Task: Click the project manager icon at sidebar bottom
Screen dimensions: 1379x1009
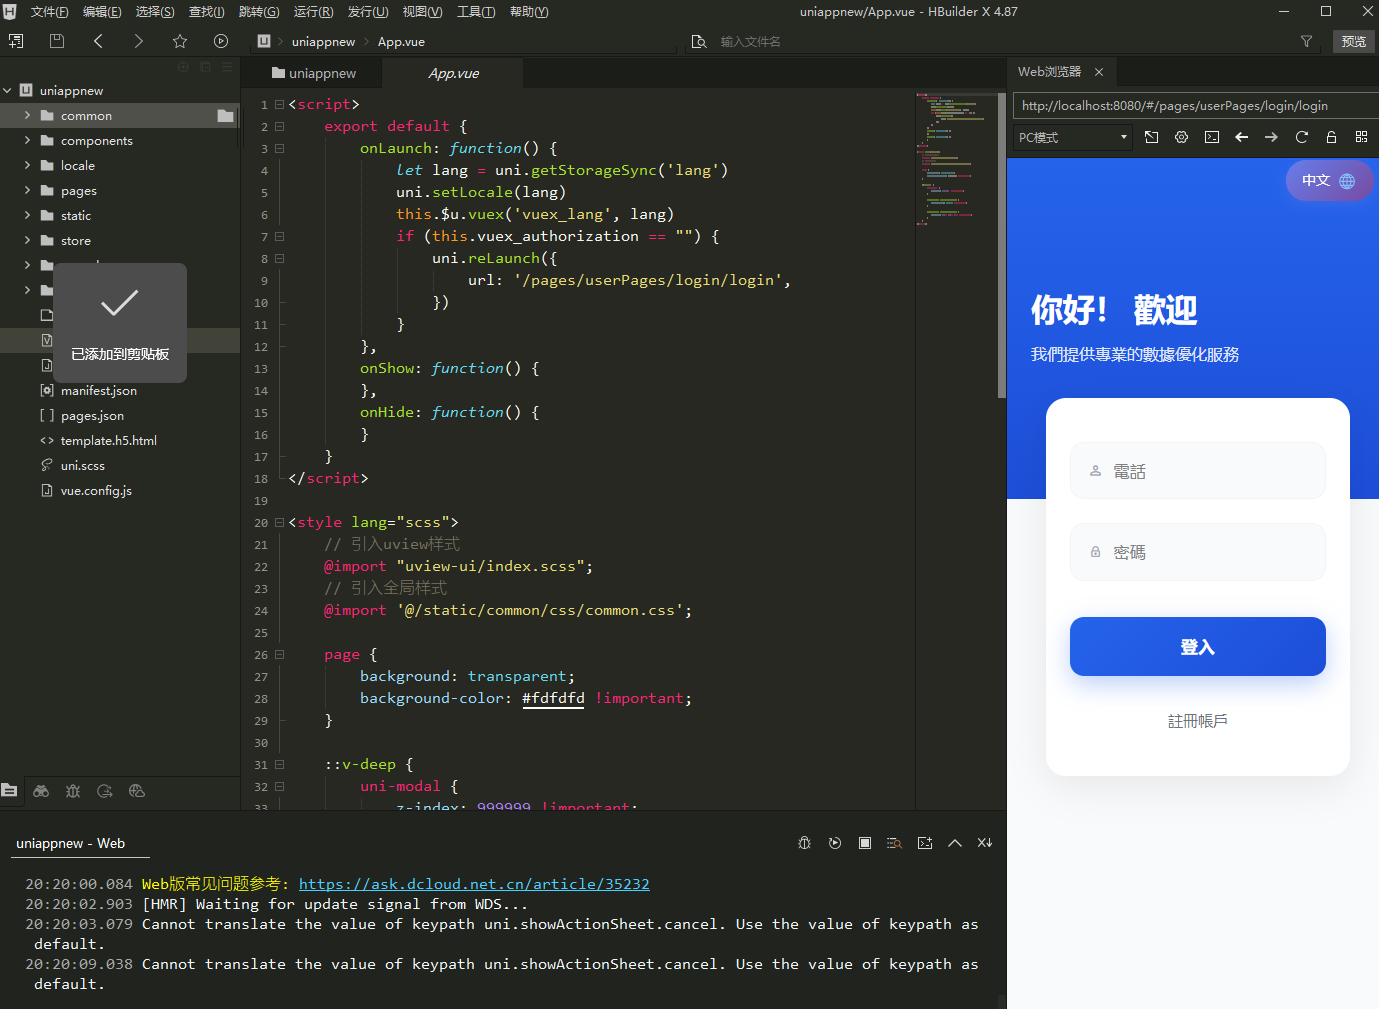Action: (x=10, y=791)
